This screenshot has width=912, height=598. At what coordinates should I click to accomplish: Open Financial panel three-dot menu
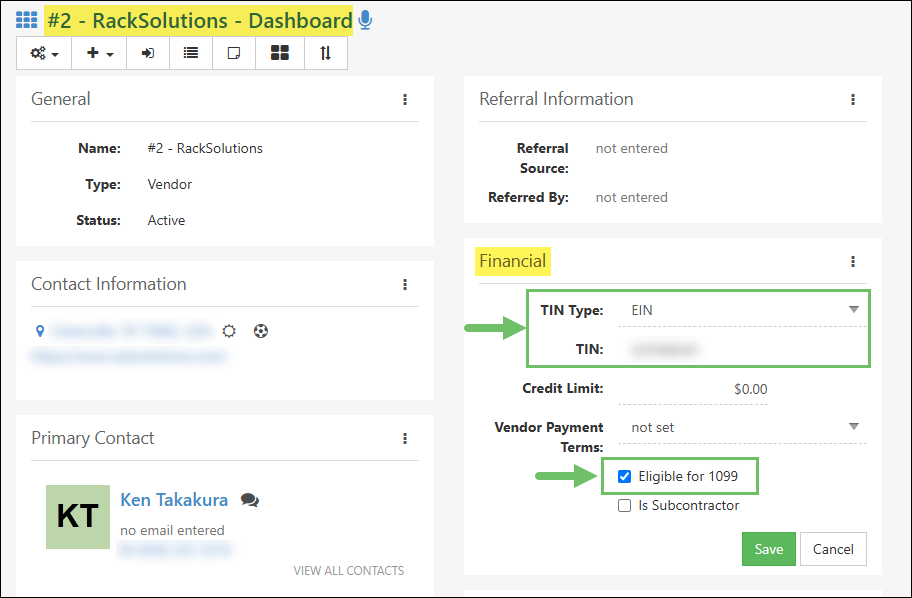pos(853,262)
